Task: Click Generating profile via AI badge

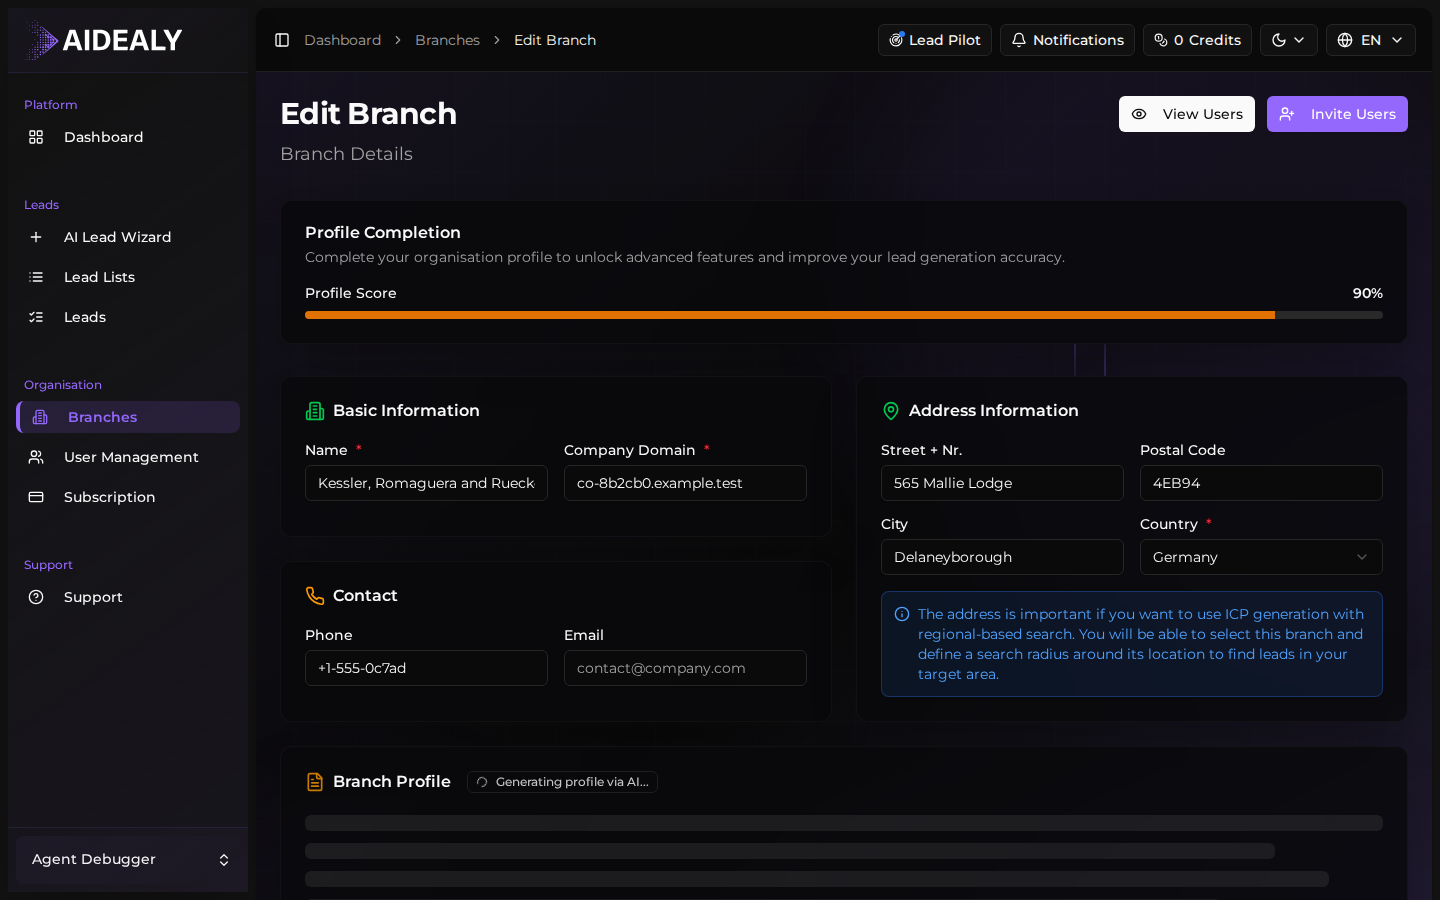Action: [x=562, y=782]
